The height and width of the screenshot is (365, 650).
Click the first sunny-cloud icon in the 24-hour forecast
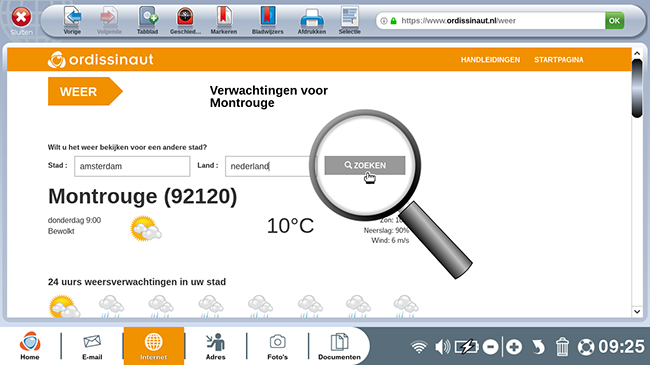pos(64,307)
